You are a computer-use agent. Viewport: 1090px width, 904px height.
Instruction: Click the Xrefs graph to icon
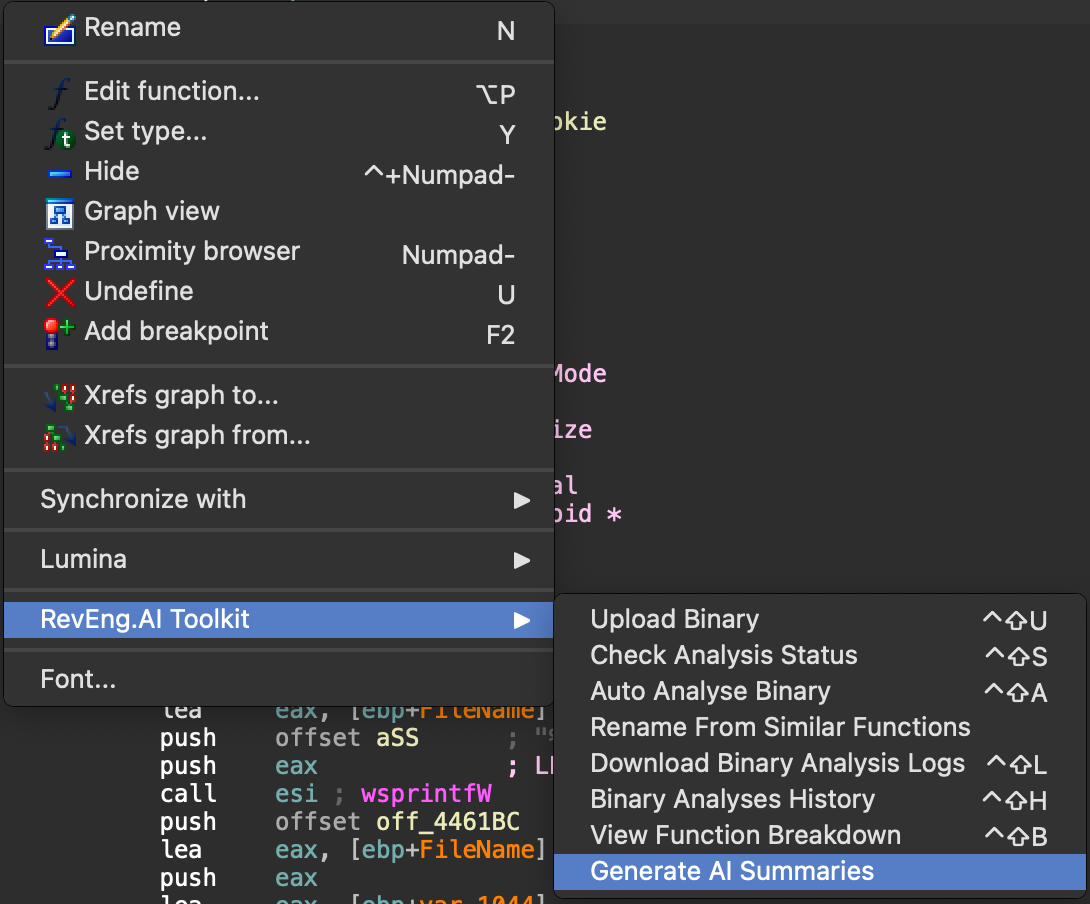pos(60,397)
